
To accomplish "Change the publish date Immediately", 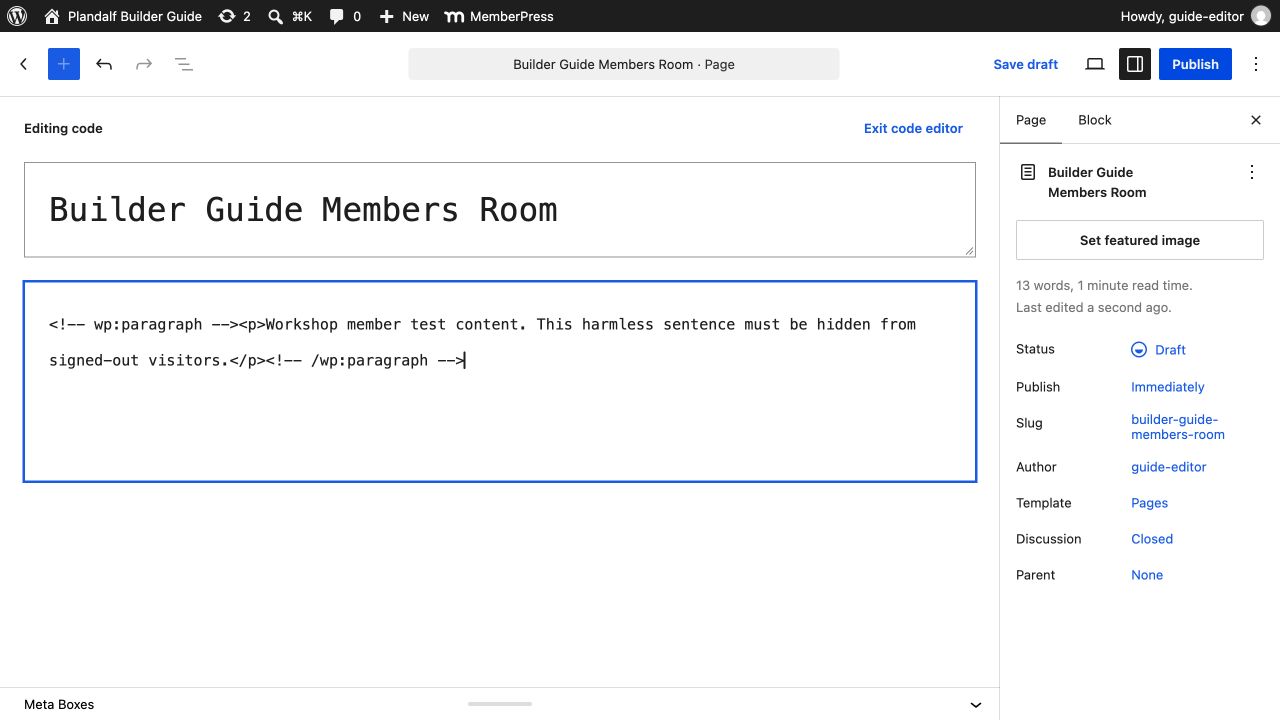I will [x=1168, y=387].
